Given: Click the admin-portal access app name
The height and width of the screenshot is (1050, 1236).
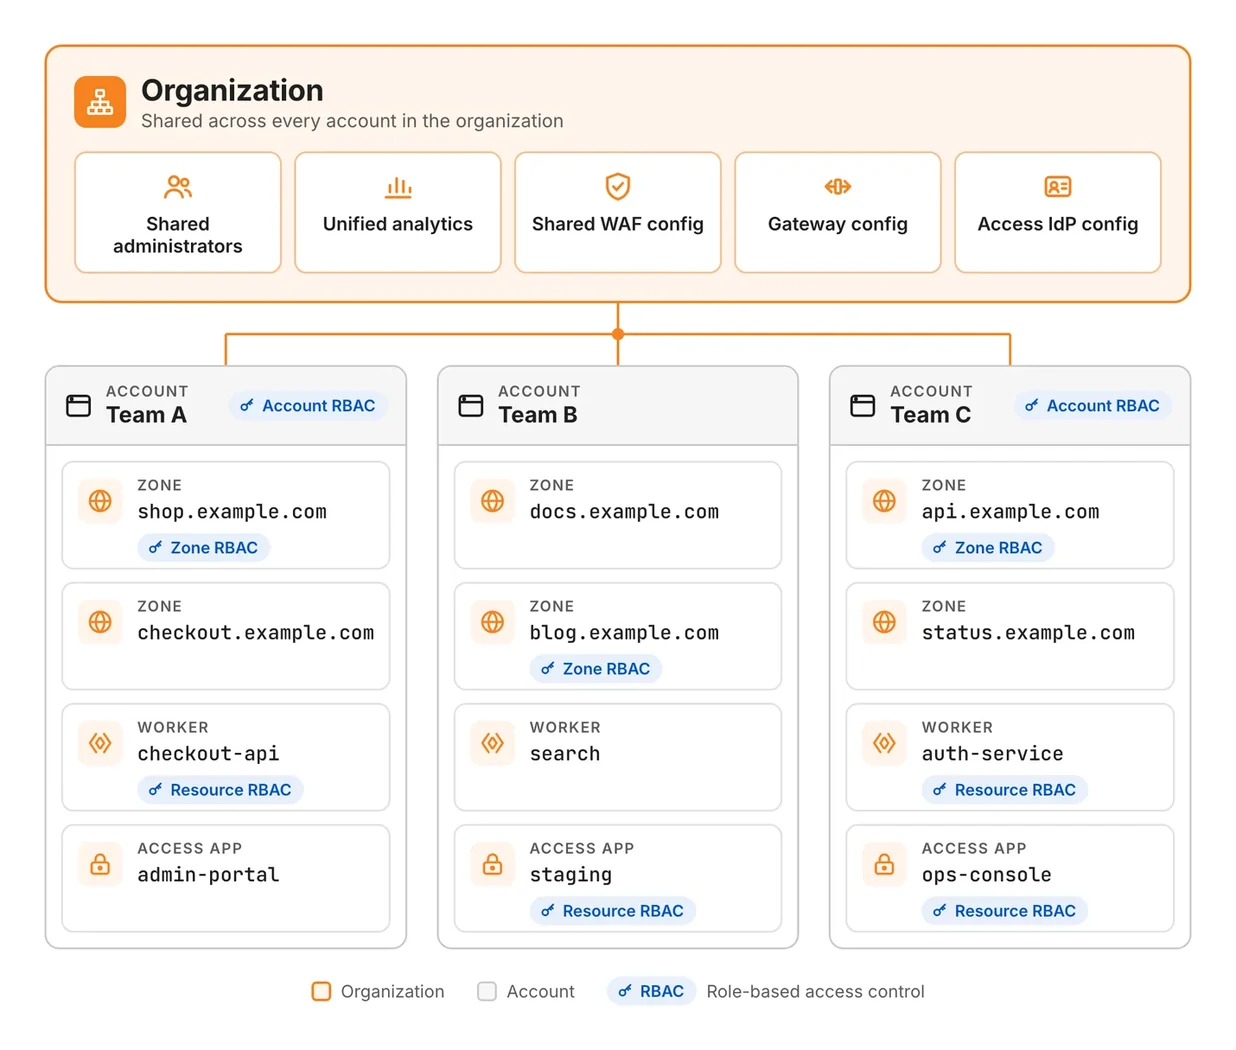Looking at the screenshot, I should 208,874.
